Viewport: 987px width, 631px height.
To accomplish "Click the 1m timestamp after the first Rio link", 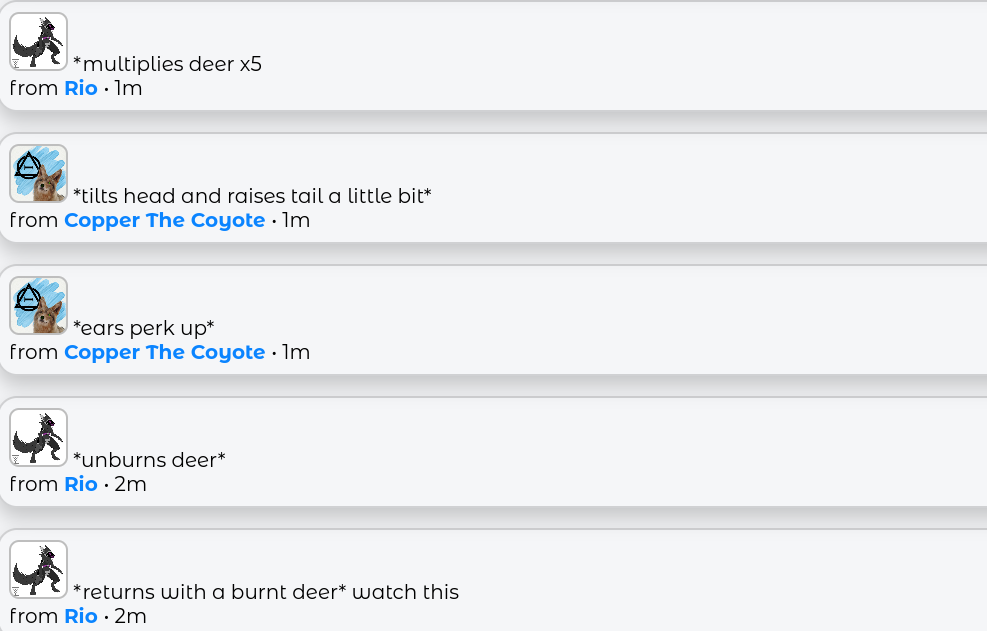I will pos(128,88).
